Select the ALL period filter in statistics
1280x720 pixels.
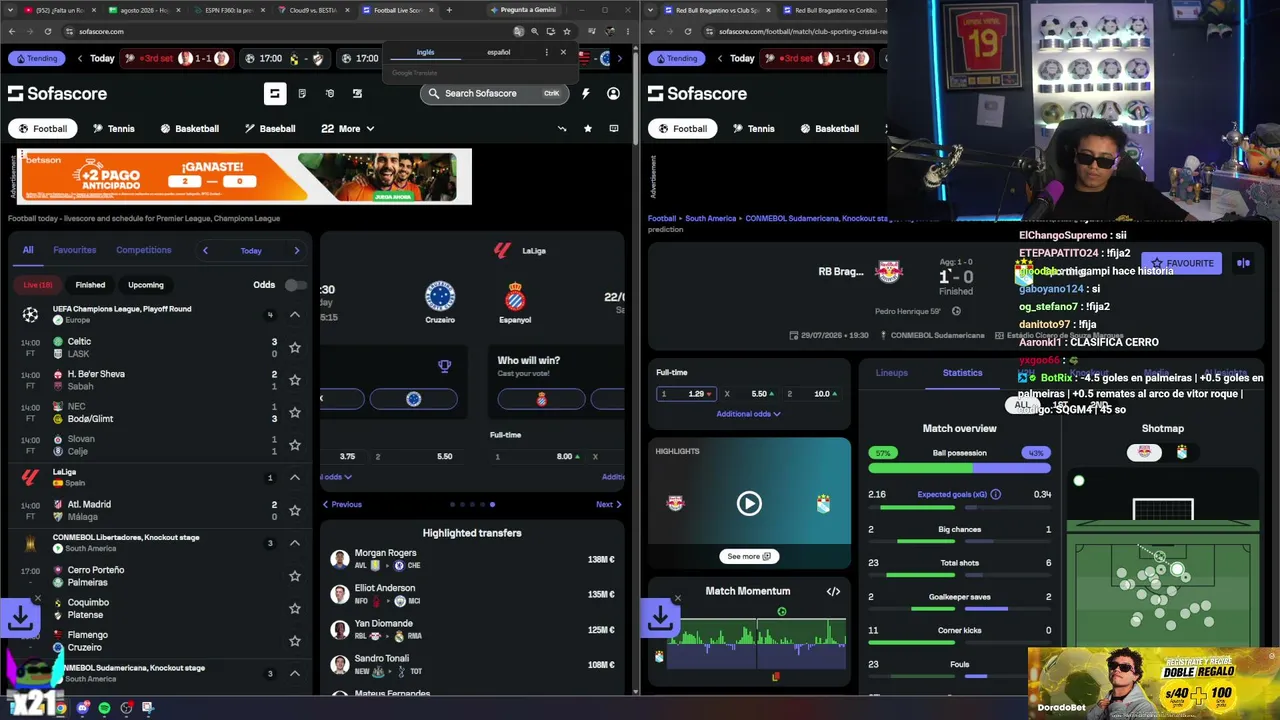coord(1021,405)
